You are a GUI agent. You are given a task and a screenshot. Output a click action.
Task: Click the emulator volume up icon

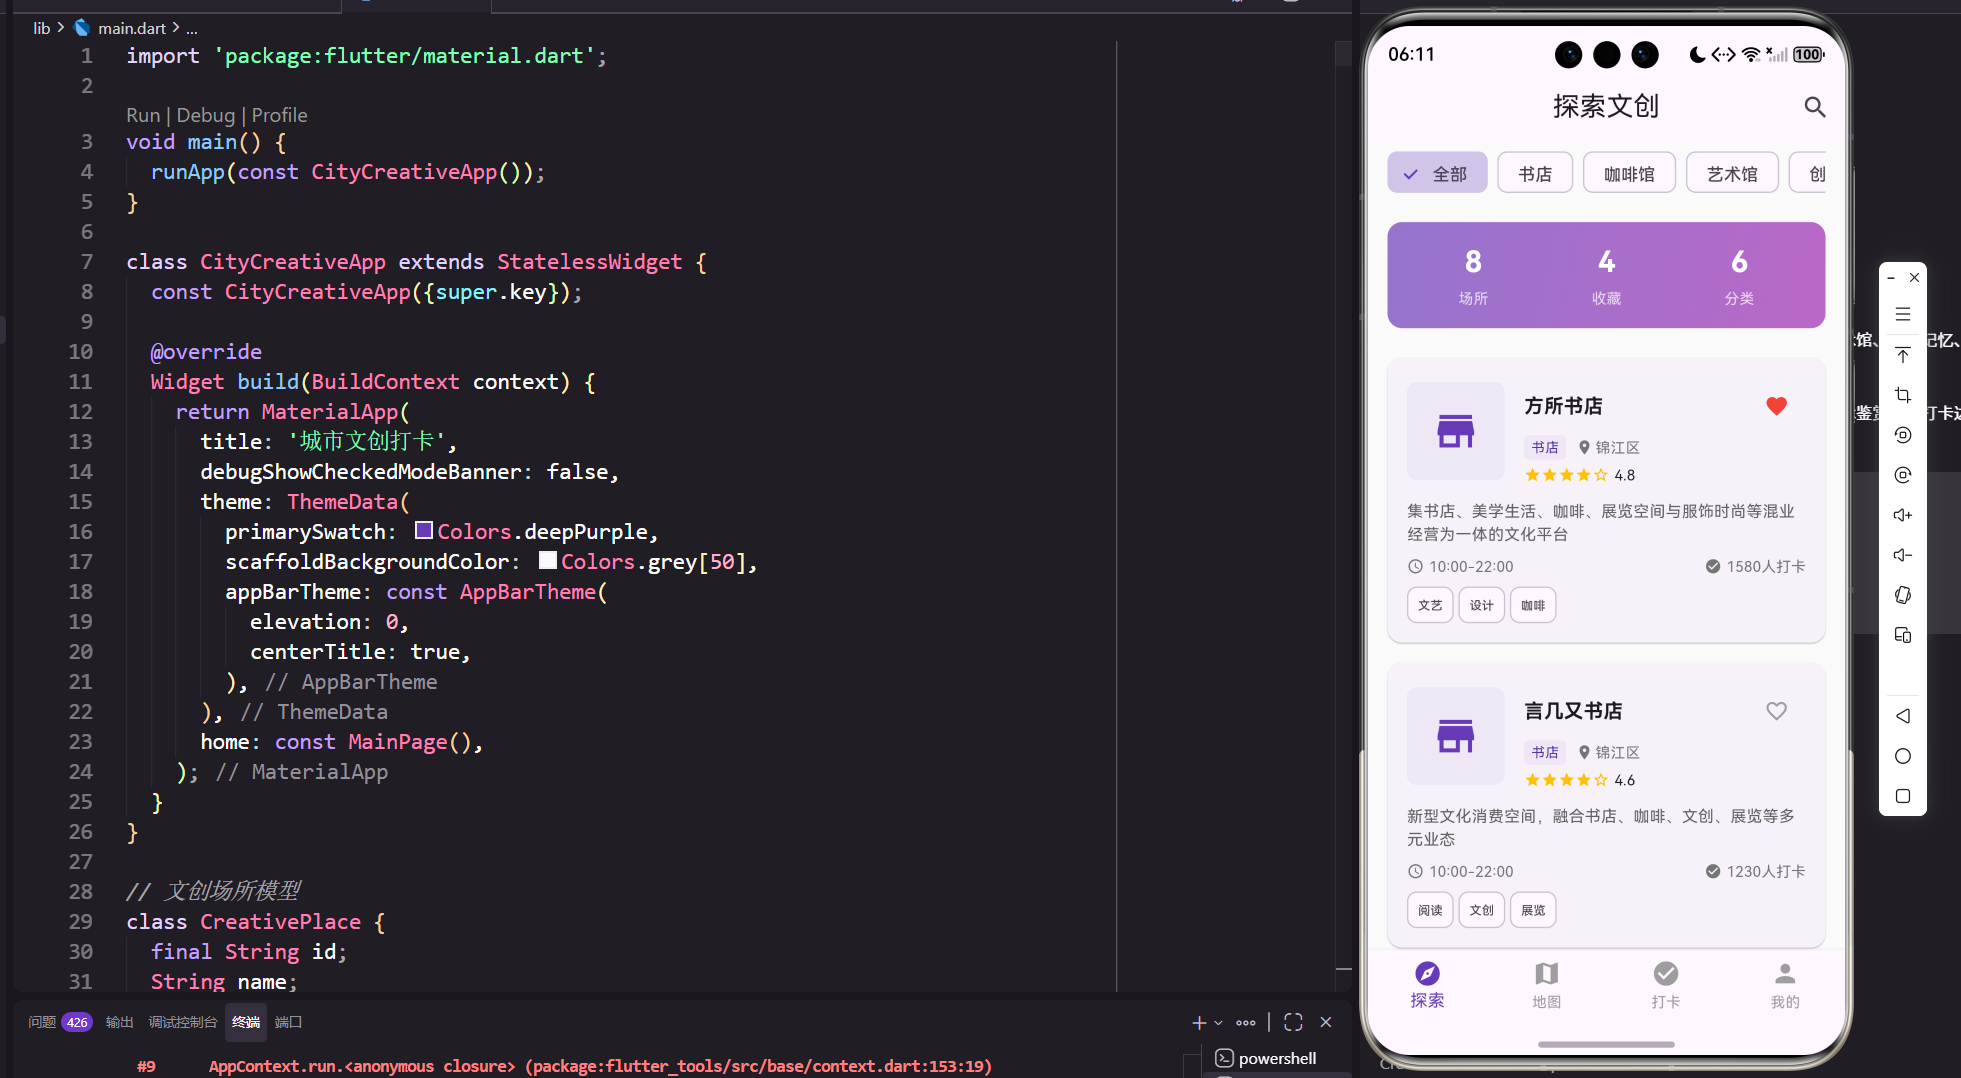pyautogui.click(x=1903, y=515)
